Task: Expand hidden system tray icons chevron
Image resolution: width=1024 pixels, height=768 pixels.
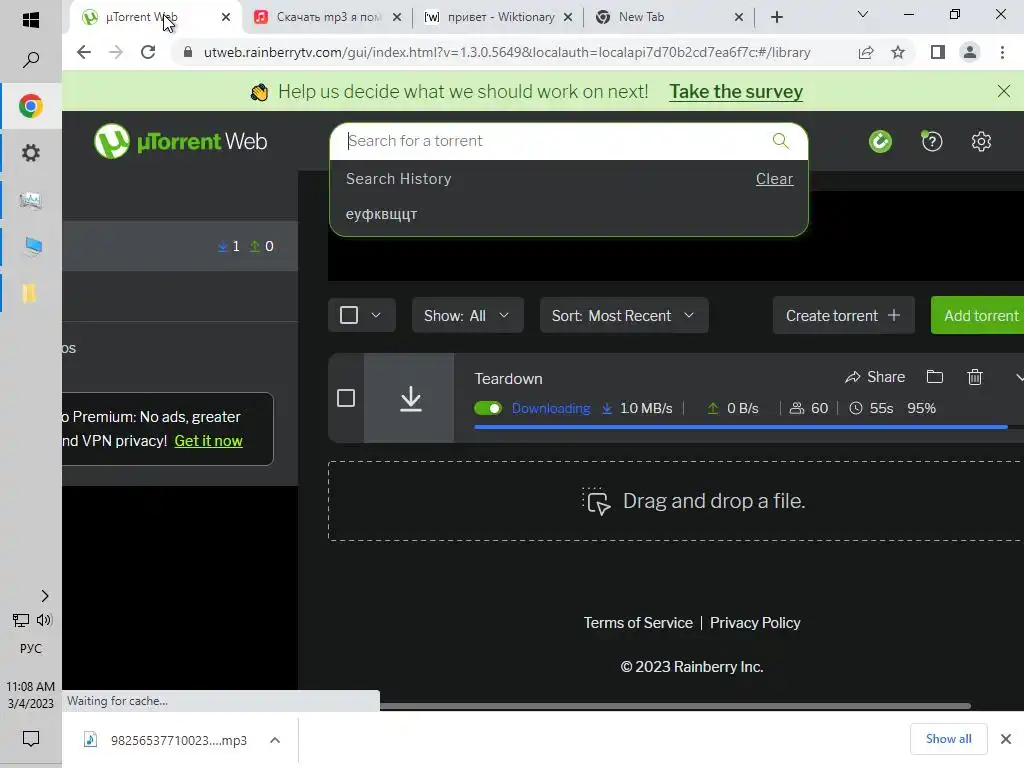Action: pos(44,596)
